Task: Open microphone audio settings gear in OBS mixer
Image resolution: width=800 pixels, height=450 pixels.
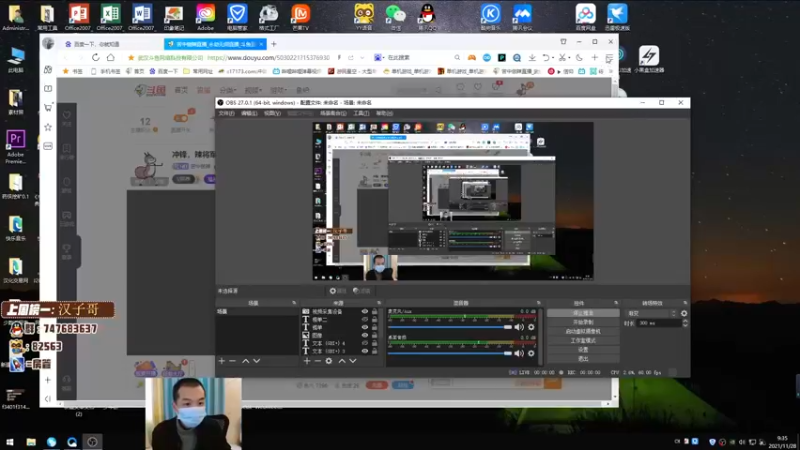Action: click(531, 327)
